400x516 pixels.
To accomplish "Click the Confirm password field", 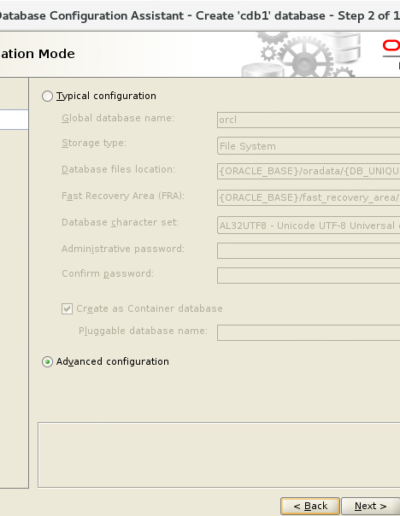I will coord(308,275).
